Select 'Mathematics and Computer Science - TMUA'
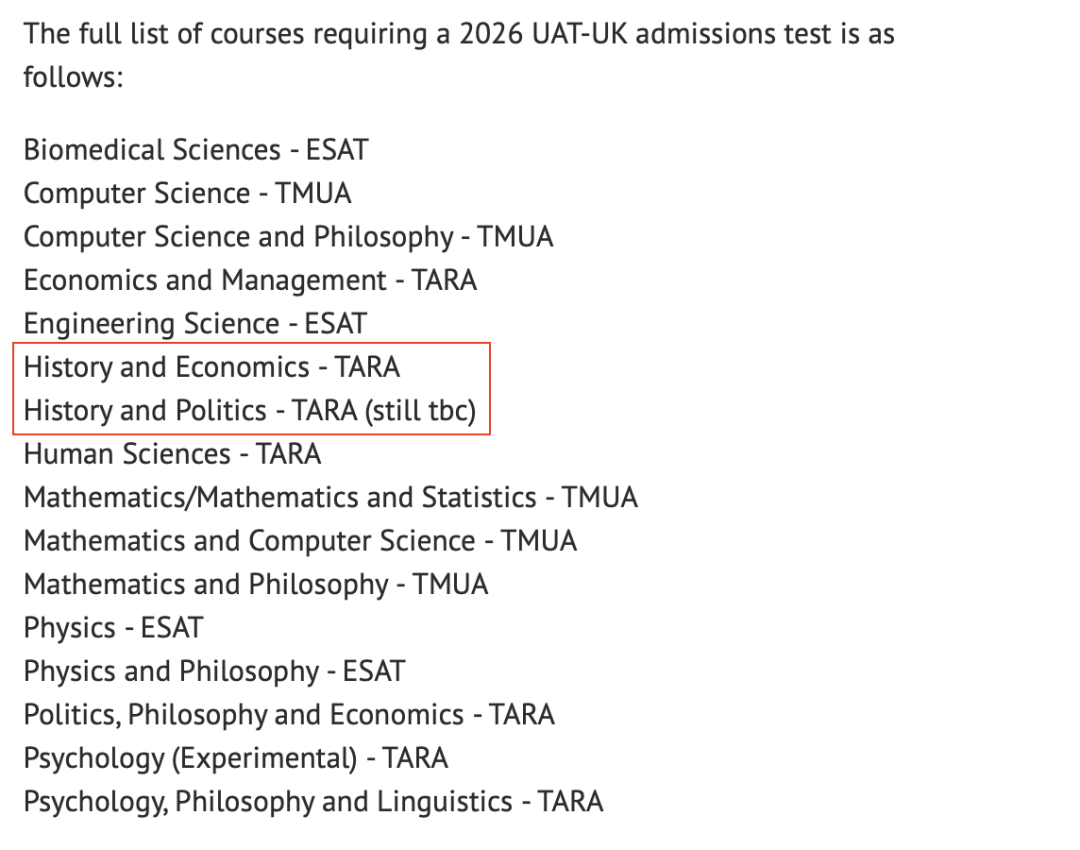This screenshot has height=850, width=1080. [300, 541]
